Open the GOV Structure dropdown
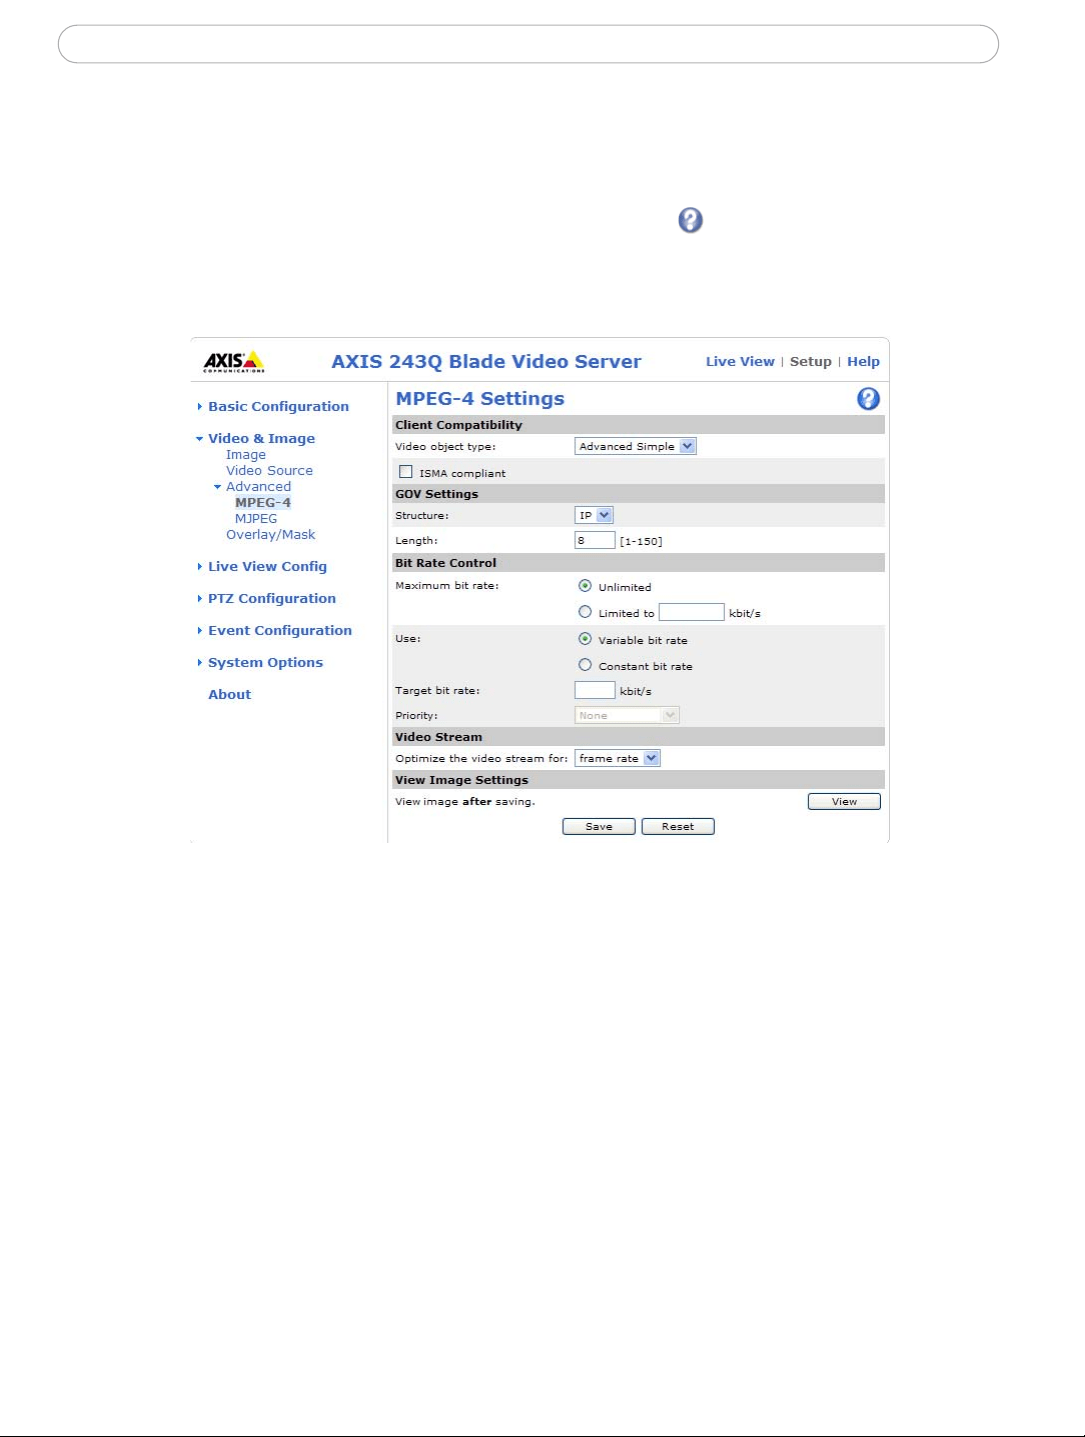1085x1437 pixels. click(594, 515)
